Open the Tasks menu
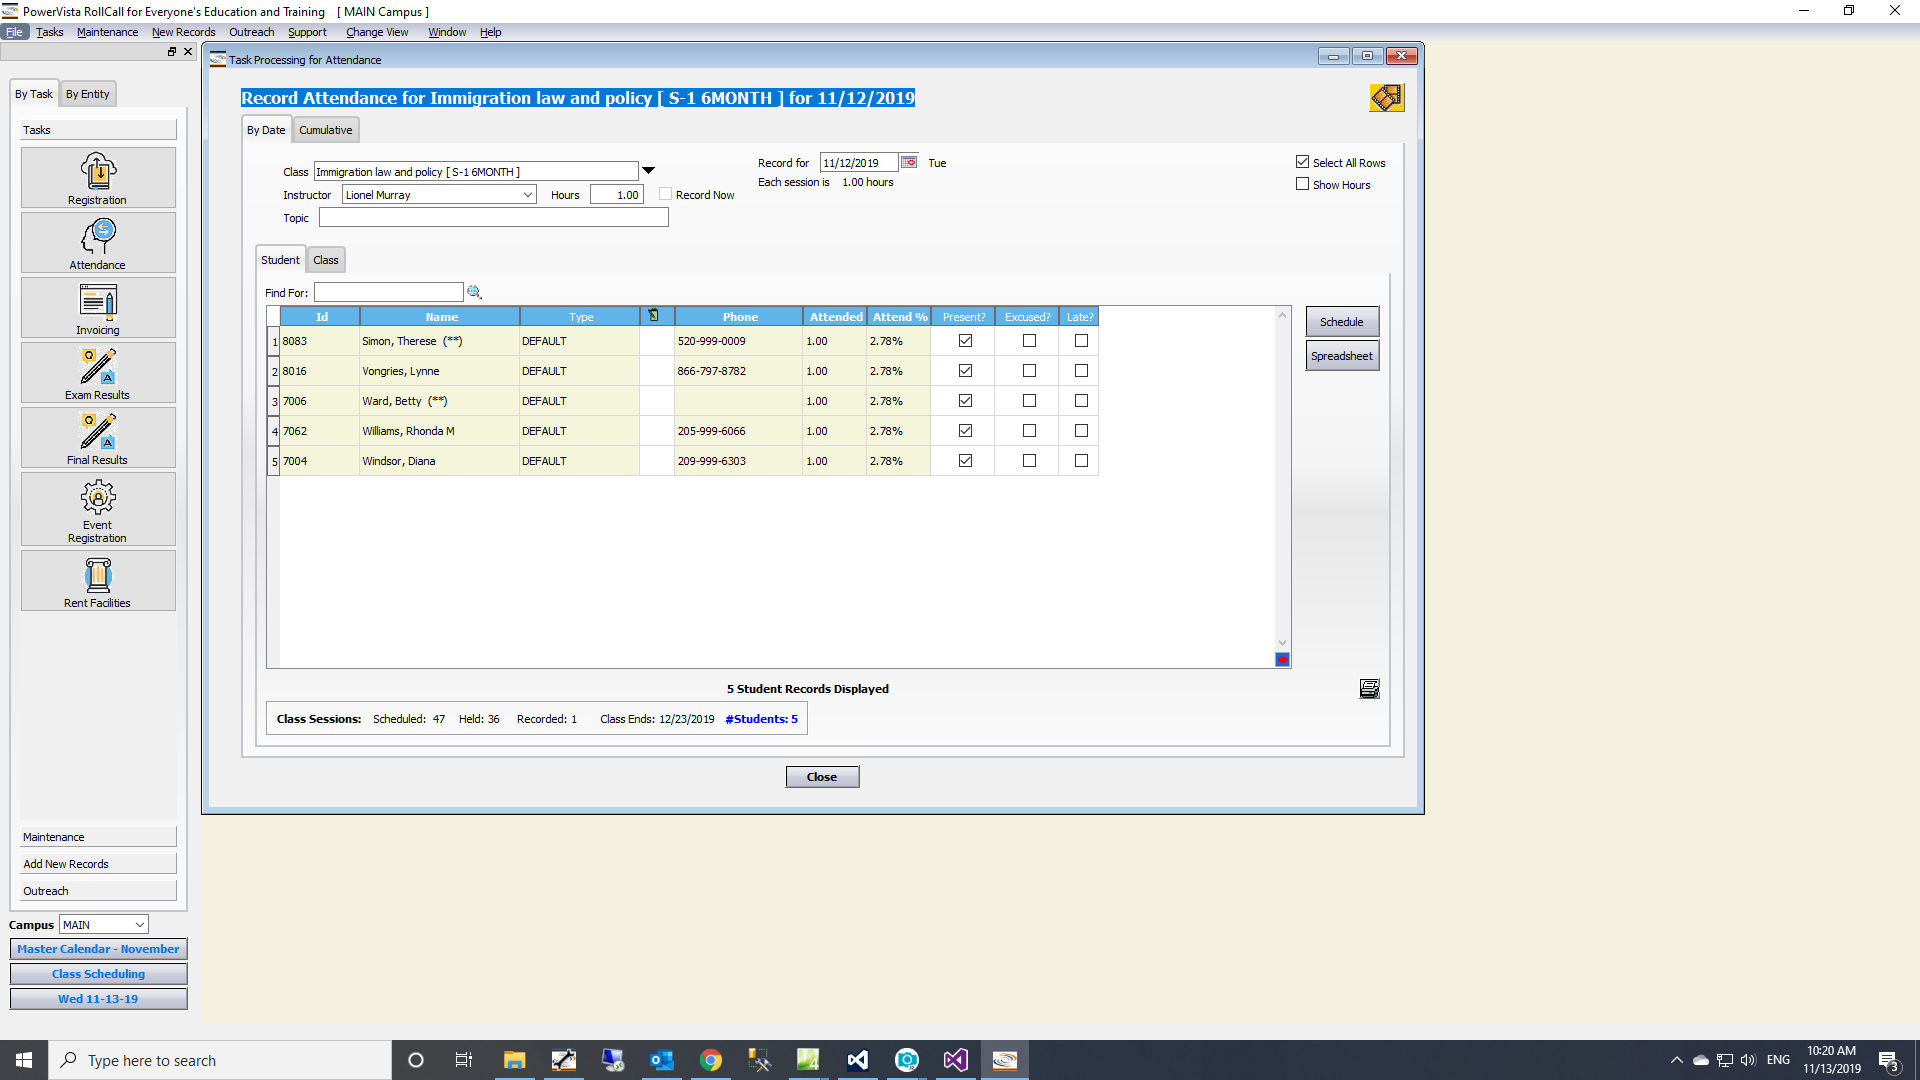Image resolution: width=1920 pixels, height=1080 pixels. 49,32
